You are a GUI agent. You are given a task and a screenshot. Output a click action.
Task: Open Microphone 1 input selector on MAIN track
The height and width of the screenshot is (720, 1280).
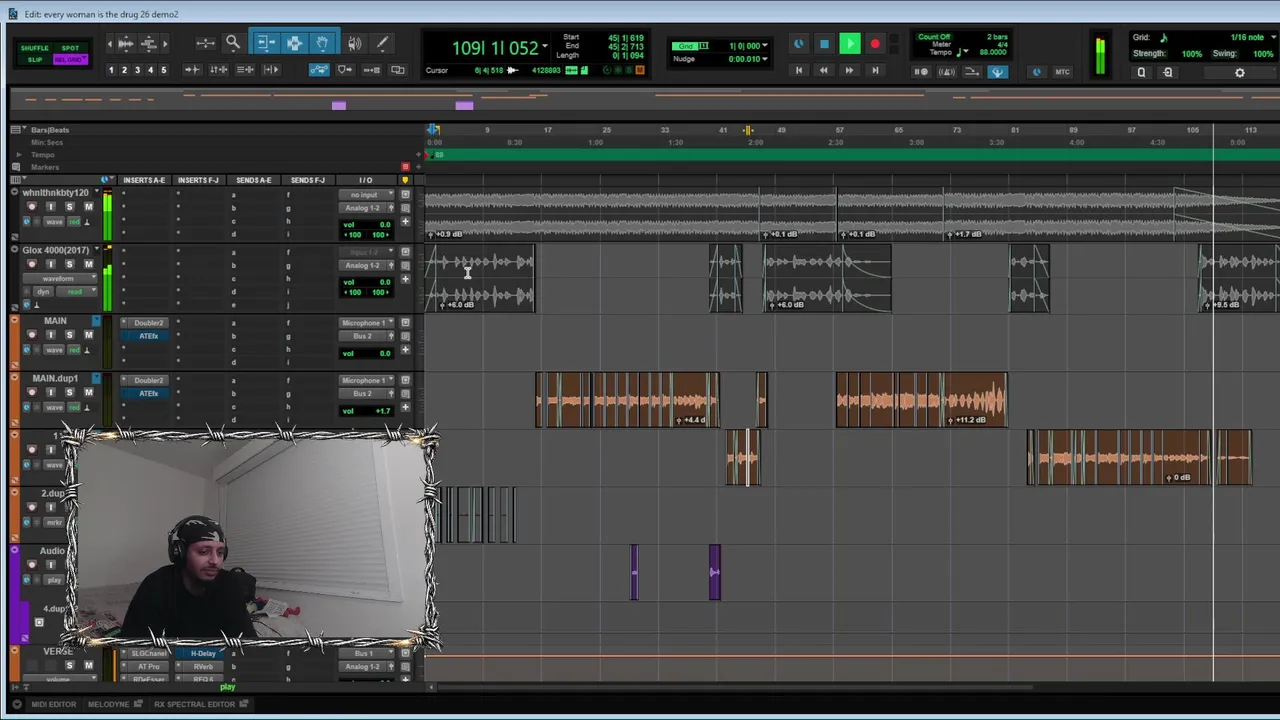pos(365,323)
